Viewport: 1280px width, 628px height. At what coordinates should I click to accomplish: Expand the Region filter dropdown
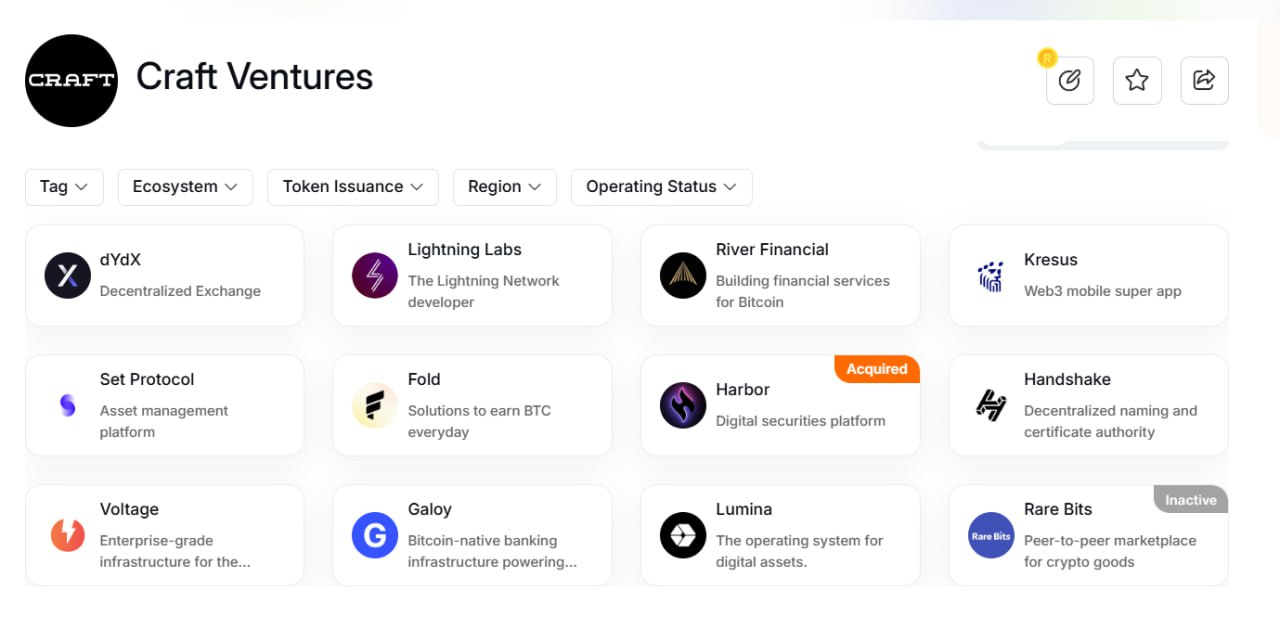point(504,187)
